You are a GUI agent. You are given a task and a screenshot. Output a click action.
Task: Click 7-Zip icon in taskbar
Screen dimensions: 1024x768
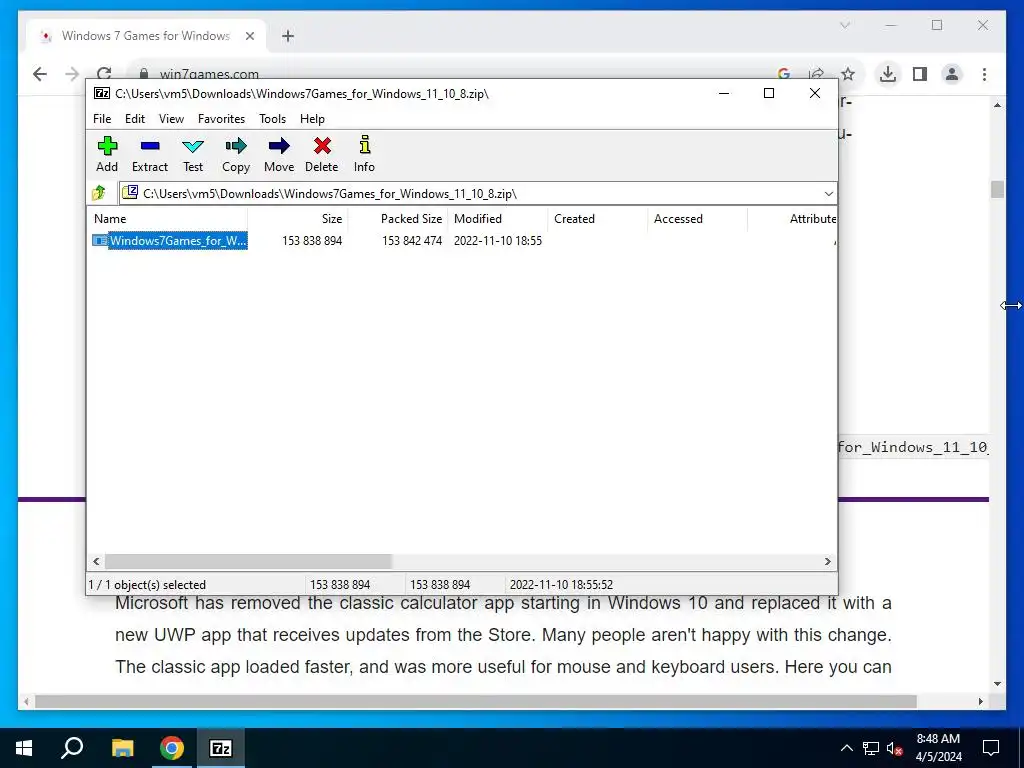point(221,748)
